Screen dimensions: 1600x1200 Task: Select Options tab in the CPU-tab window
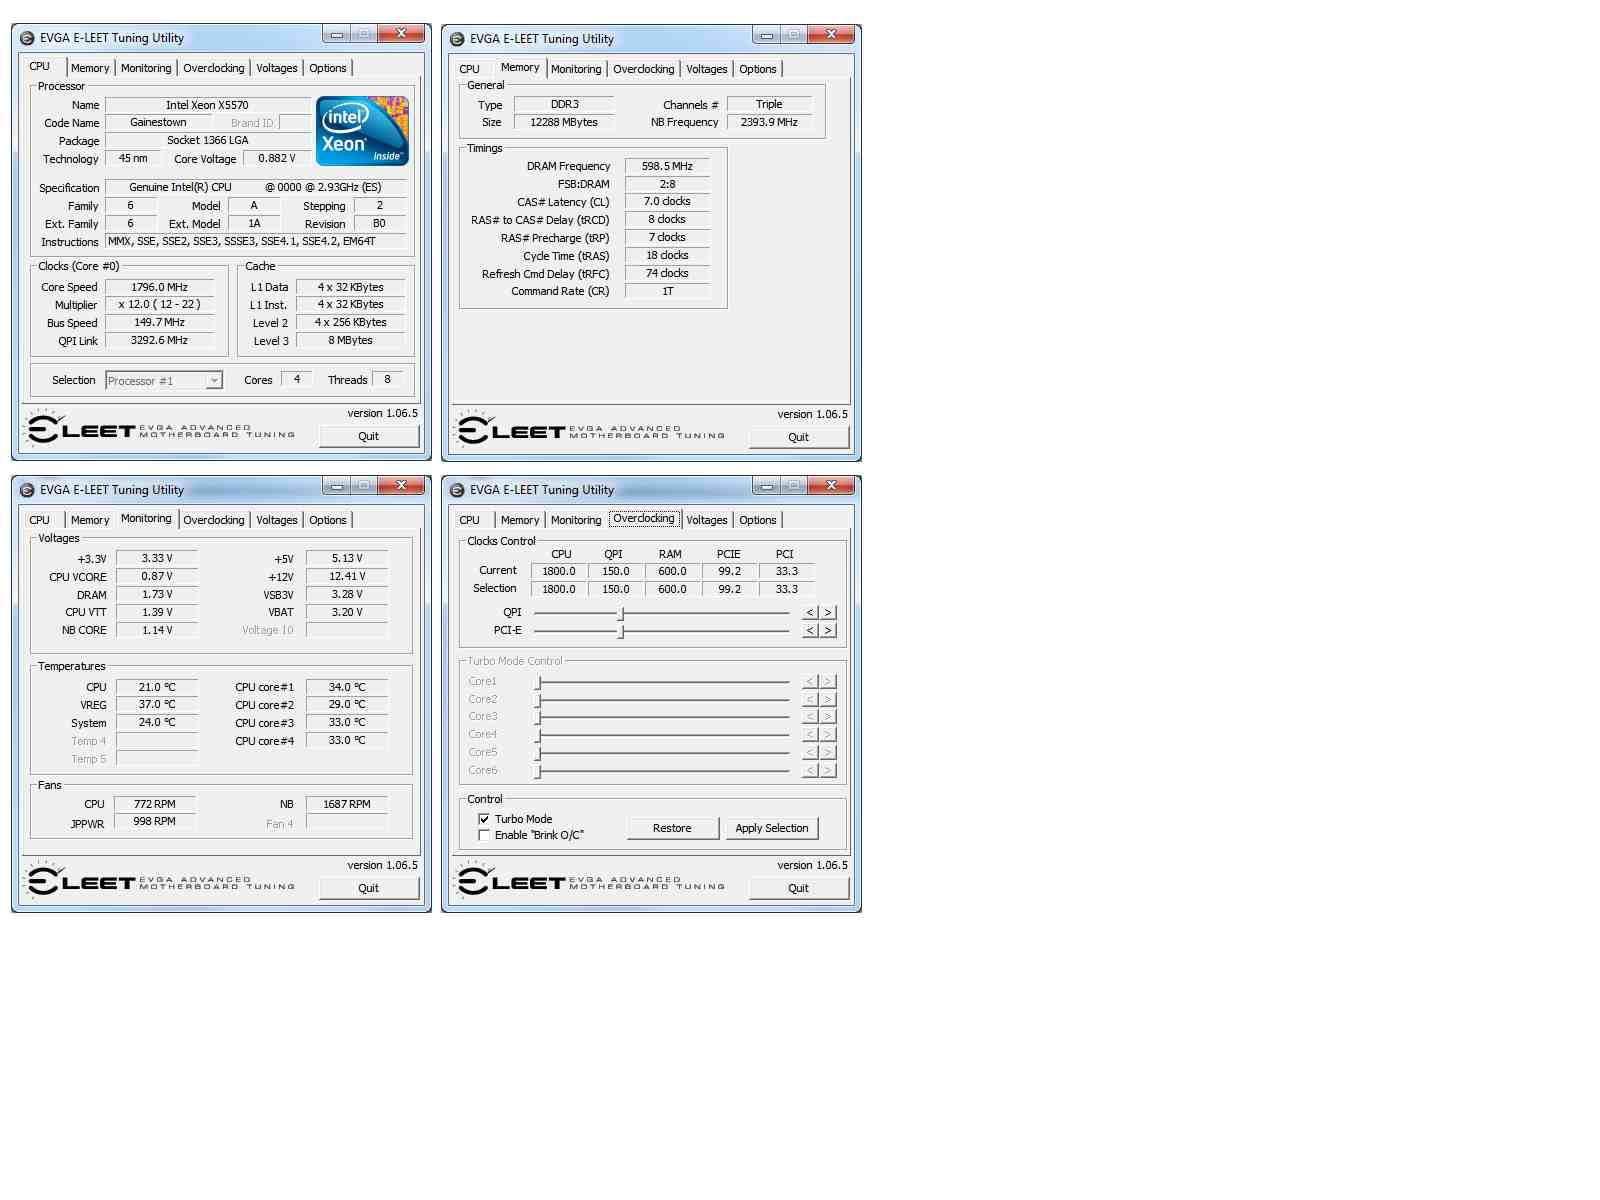pos(328,69)
